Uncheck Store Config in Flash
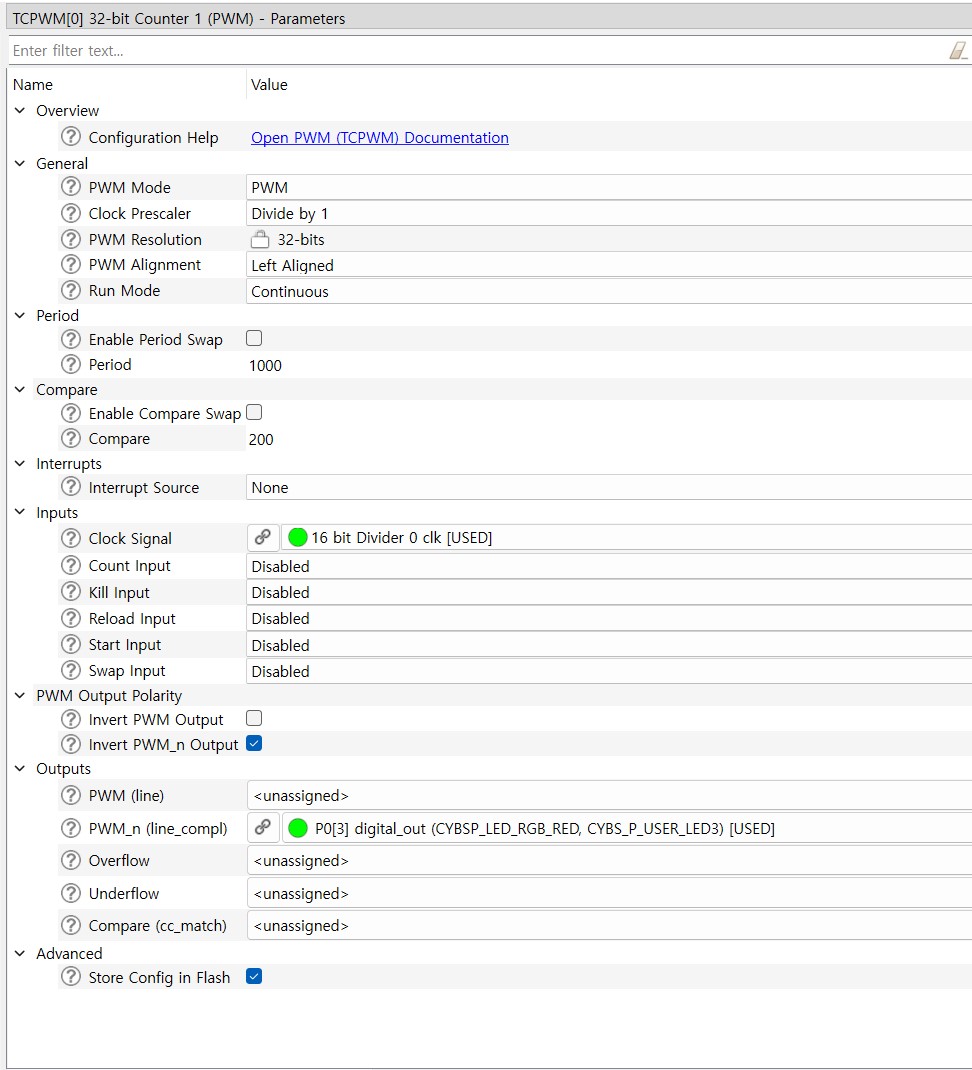 [x=253, y=977]
